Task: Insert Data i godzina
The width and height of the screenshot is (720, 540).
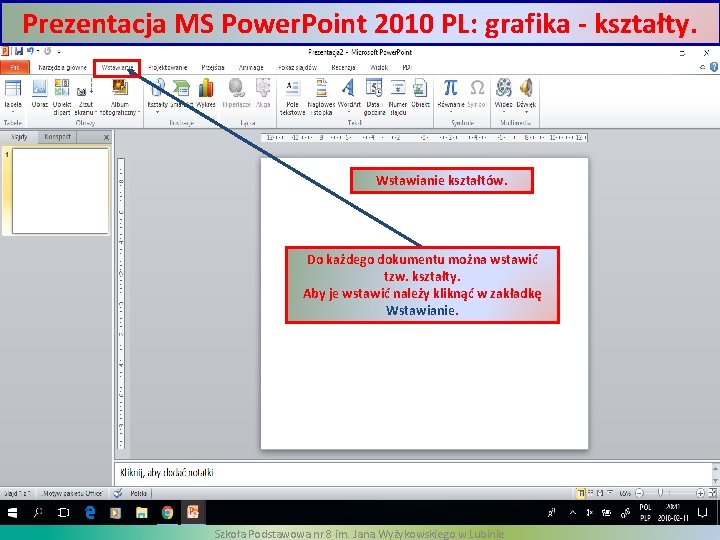Action: point(374,96)
